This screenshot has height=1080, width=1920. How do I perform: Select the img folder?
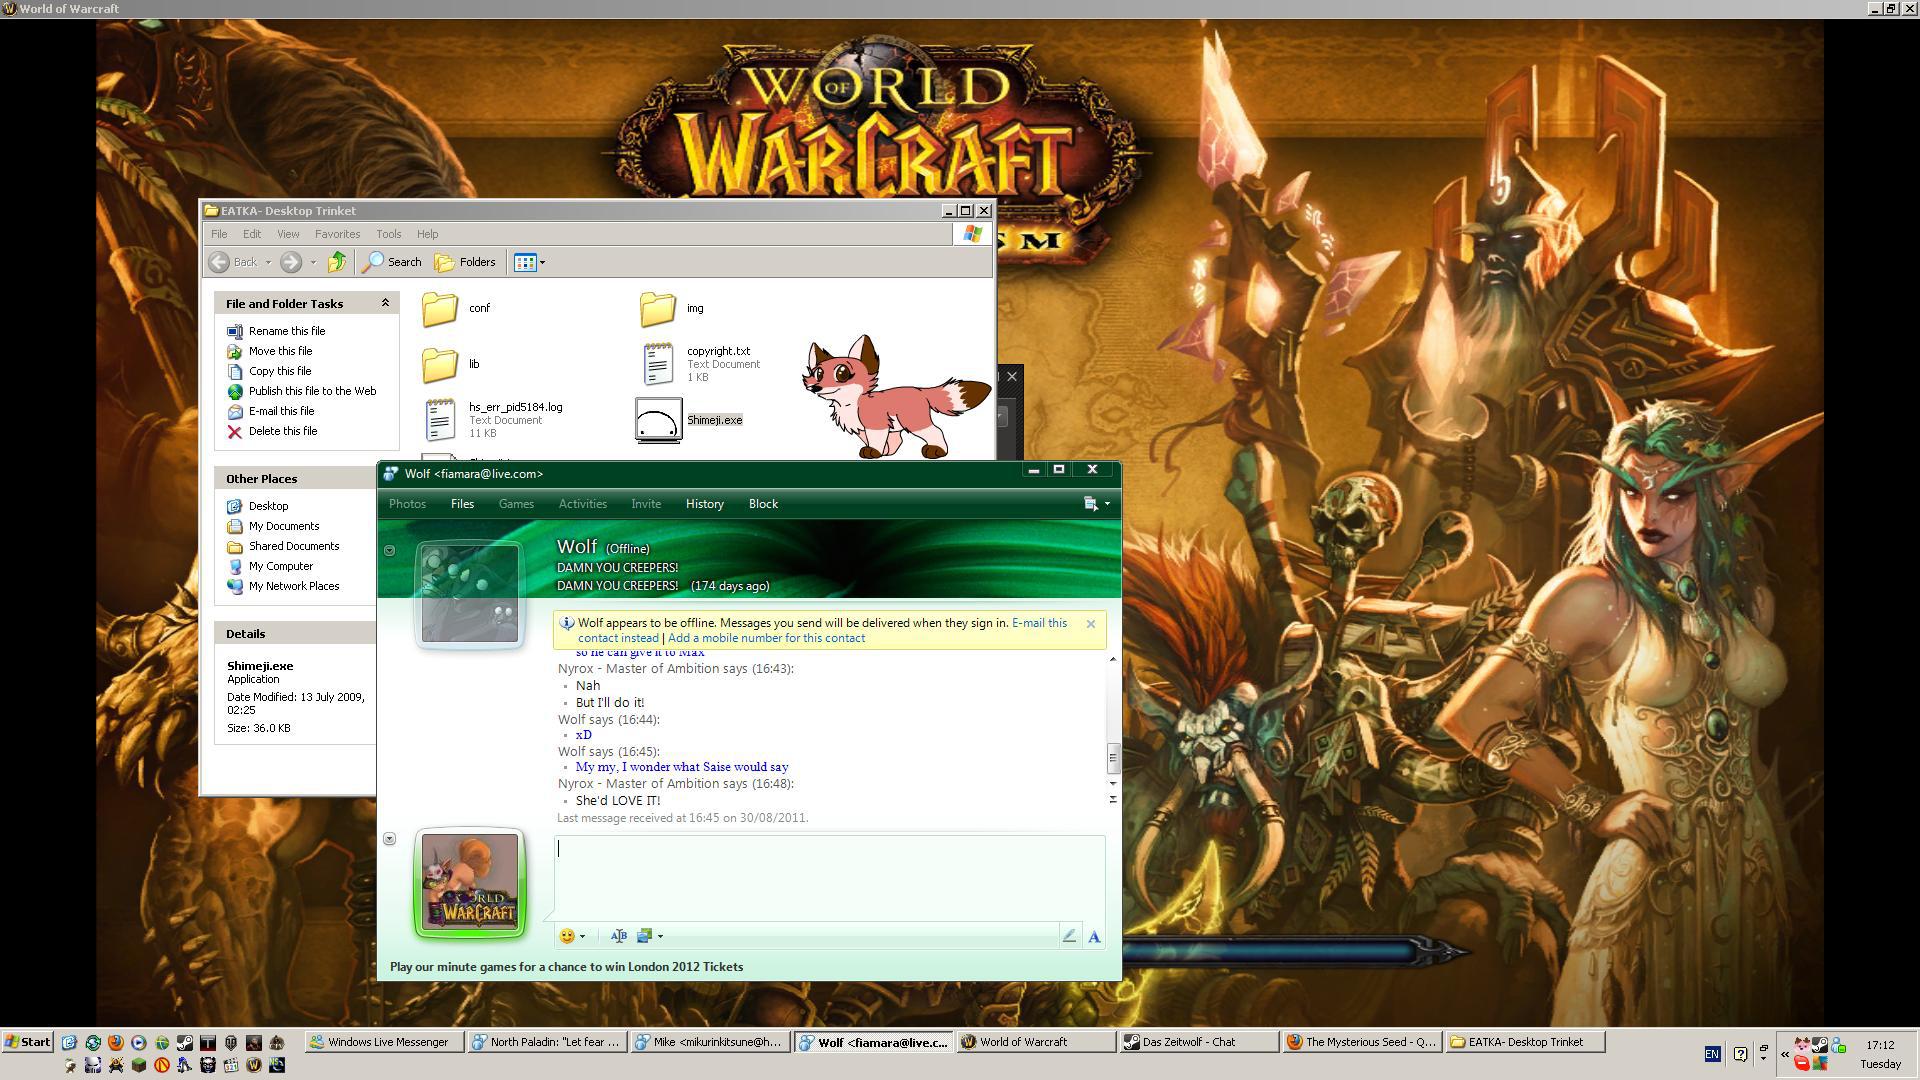coord(672,308)
